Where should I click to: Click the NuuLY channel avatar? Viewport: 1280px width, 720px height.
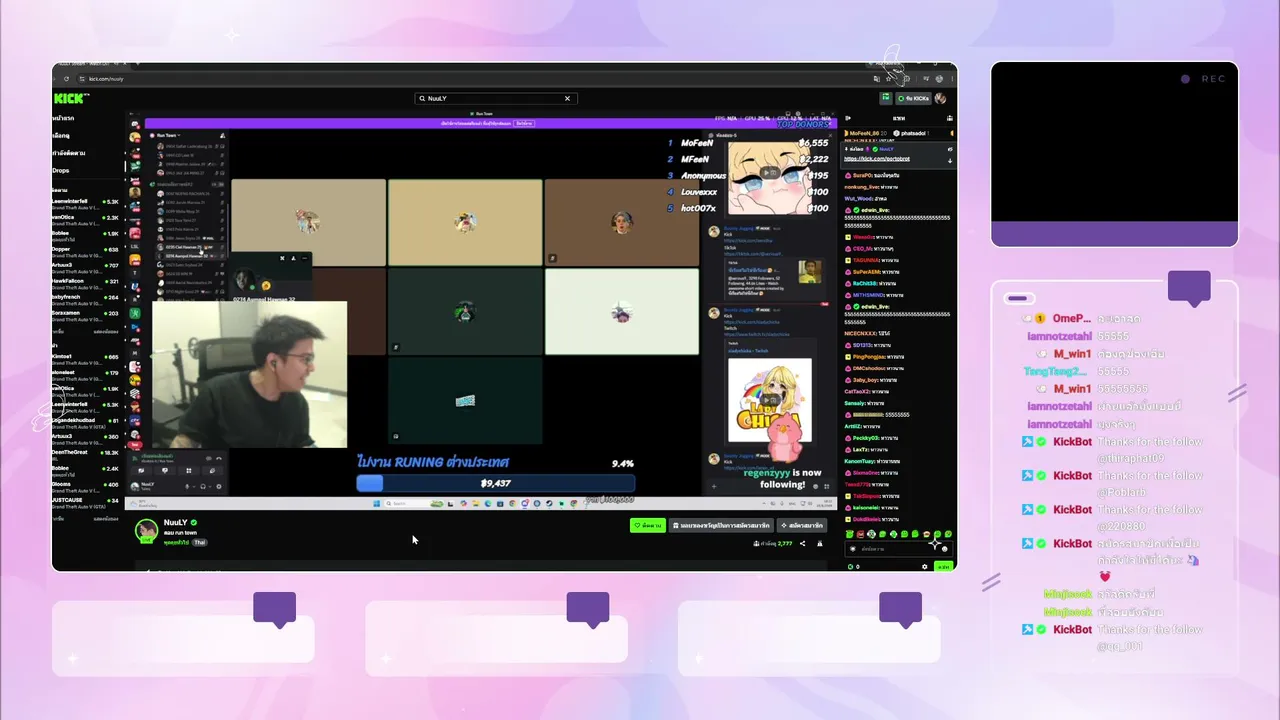tap(147, 530)
